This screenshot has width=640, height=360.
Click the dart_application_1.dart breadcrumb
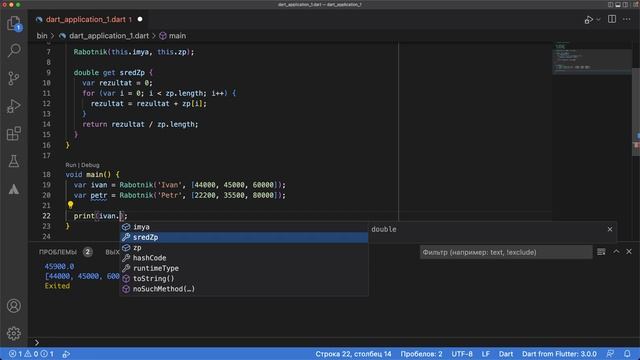(109, 36)
